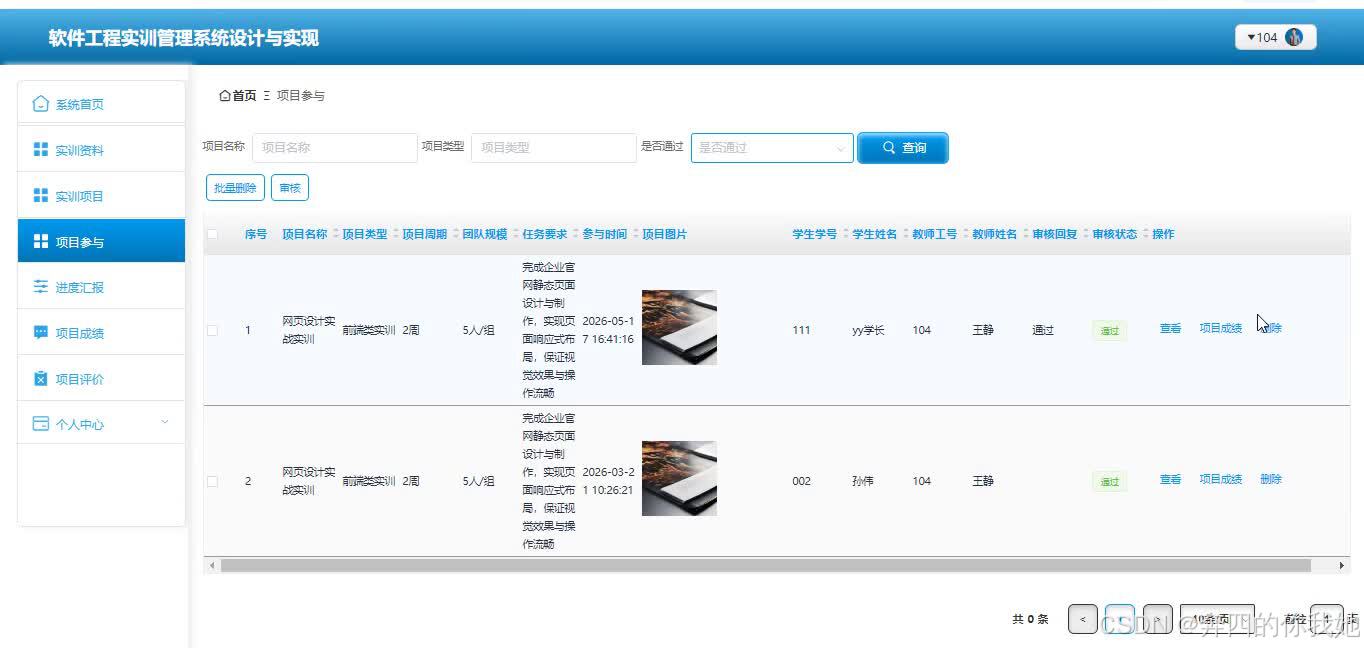
Task: Click the 查询 search button
Action: (x=903, y=148)
